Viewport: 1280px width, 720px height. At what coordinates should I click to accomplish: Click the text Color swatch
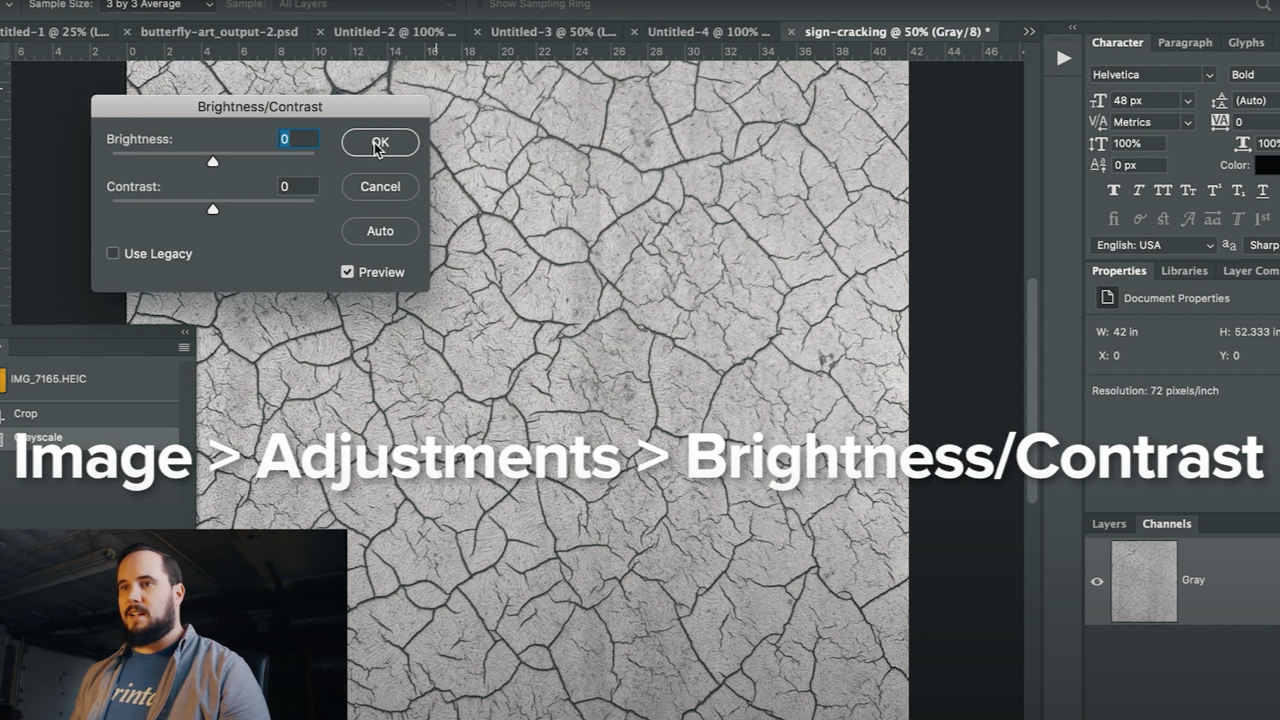(x=1268, y=165)
